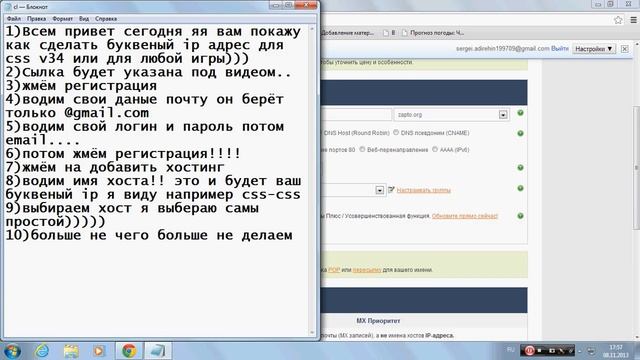Click the Выйти sign-out link
Image resolution: width=640 pixels, height=360 pixels.
click(560, 49)
